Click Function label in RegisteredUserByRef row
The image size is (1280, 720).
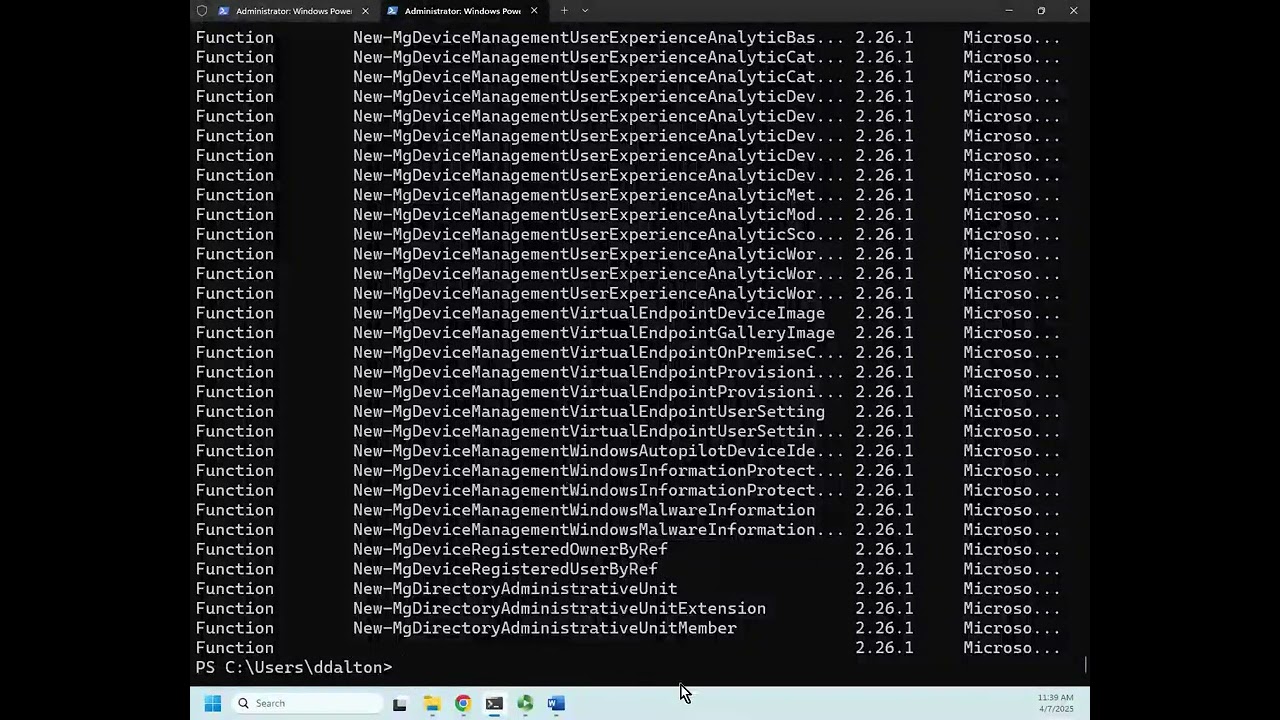234,569
